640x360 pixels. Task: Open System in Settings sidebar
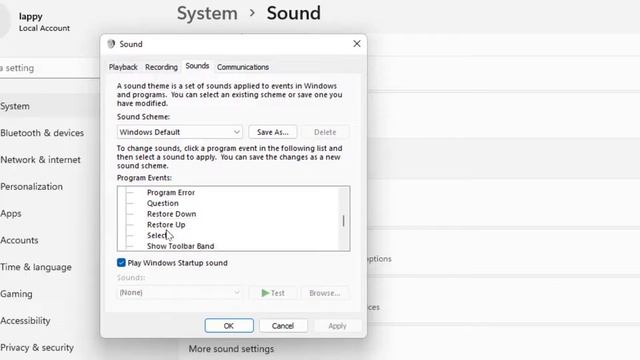tap(15, 106)
